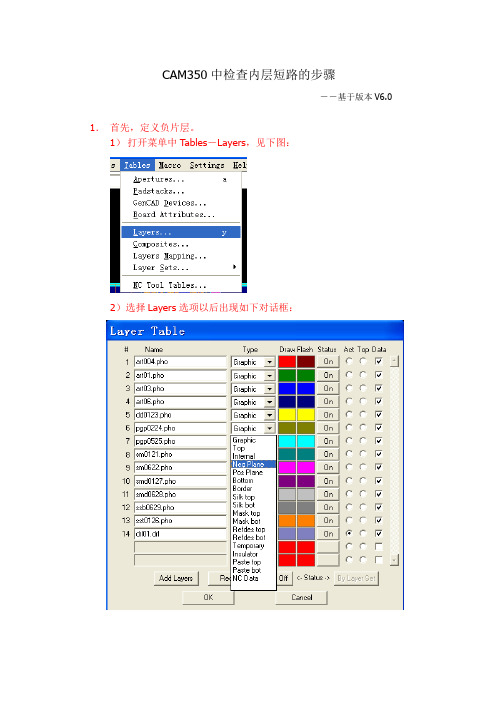The width and height of the screenshot is (496, 702).
Task: Open Type dropdown for art004.pho
Action: (269, 362)
